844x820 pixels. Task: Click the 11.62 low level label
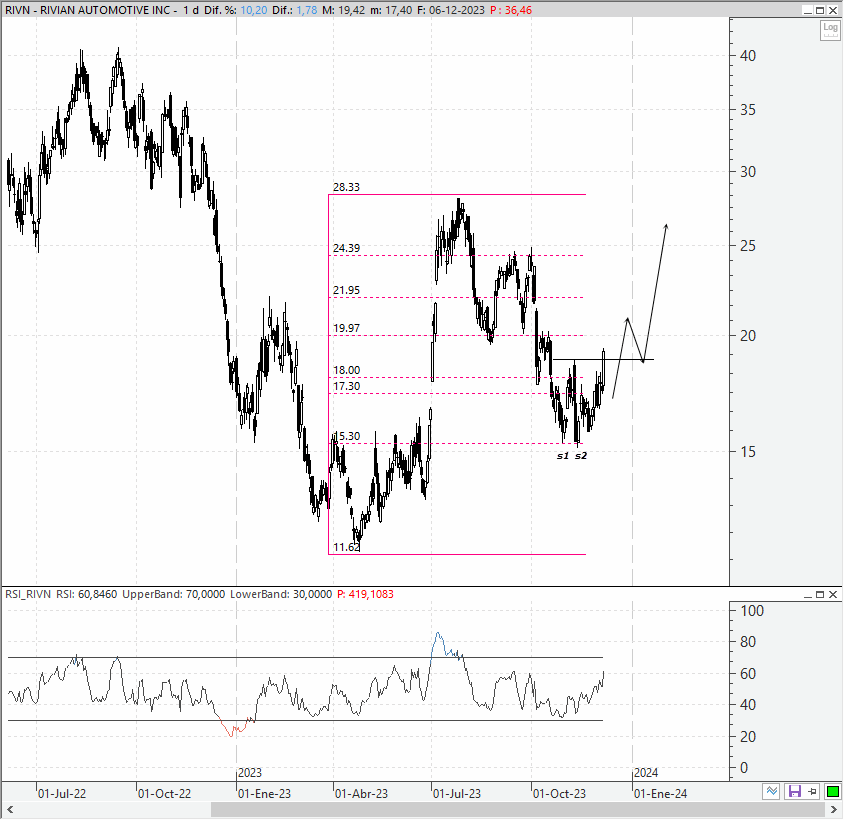(x=346, y=548)
